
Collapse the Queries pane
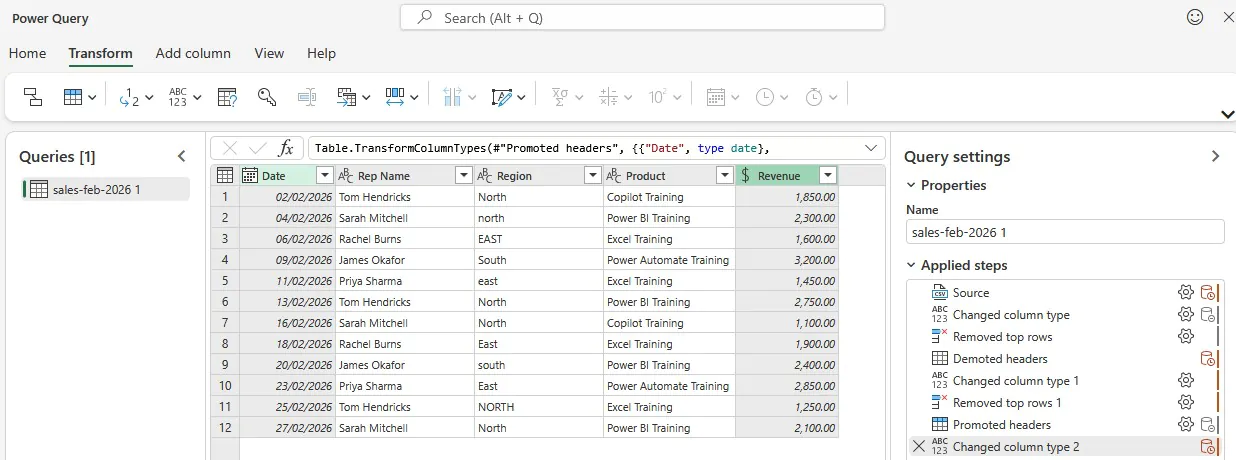click(181, 156)
